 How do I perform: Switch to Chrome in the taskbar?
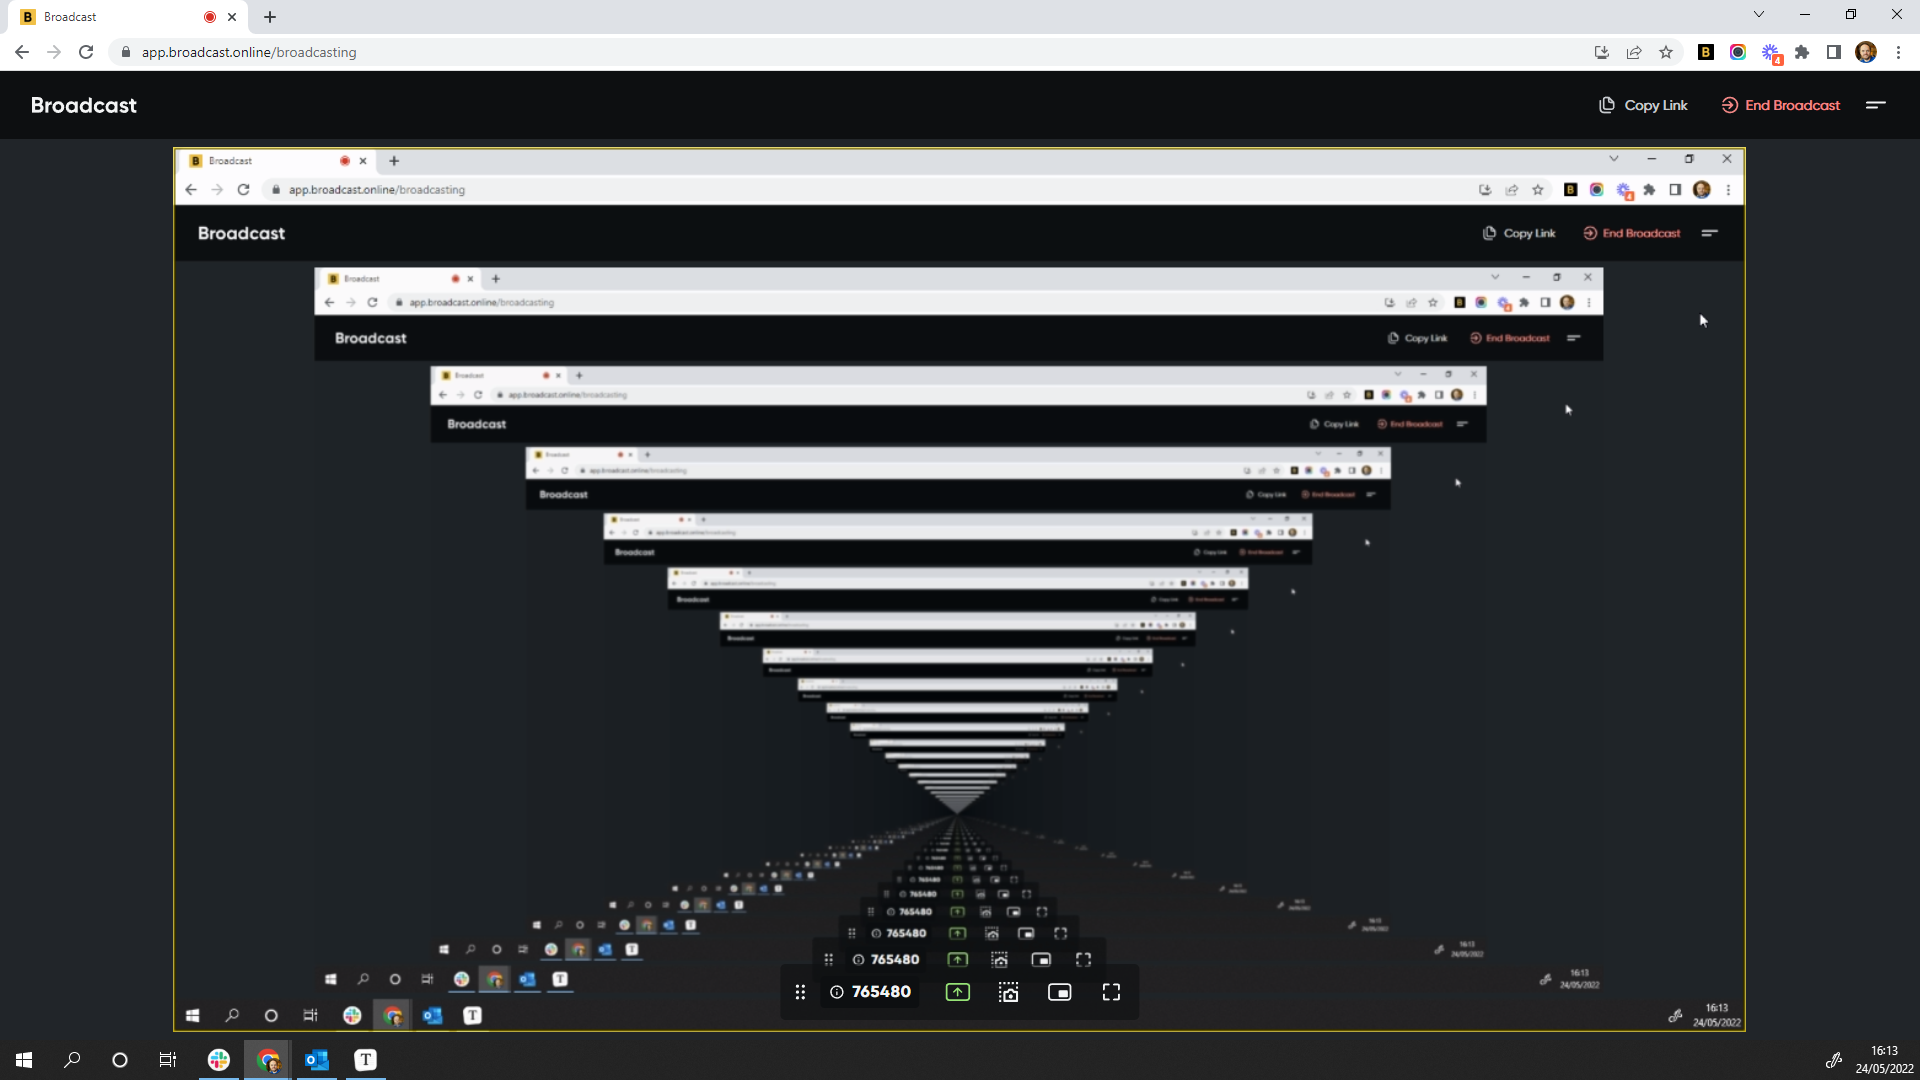tap(267, 1060)
